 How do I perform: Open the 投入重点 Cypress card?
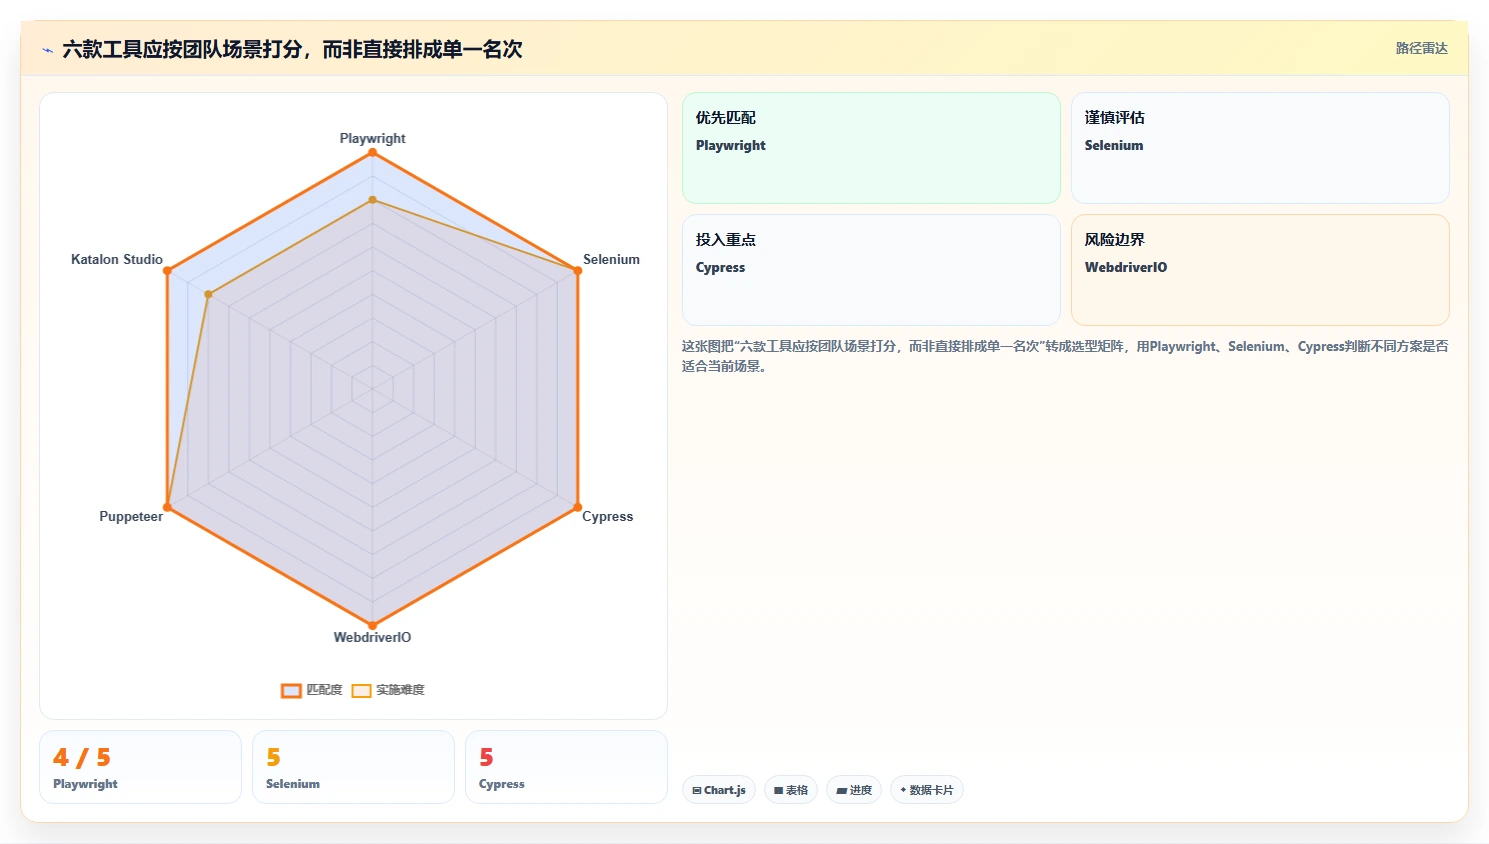[871, 270]
